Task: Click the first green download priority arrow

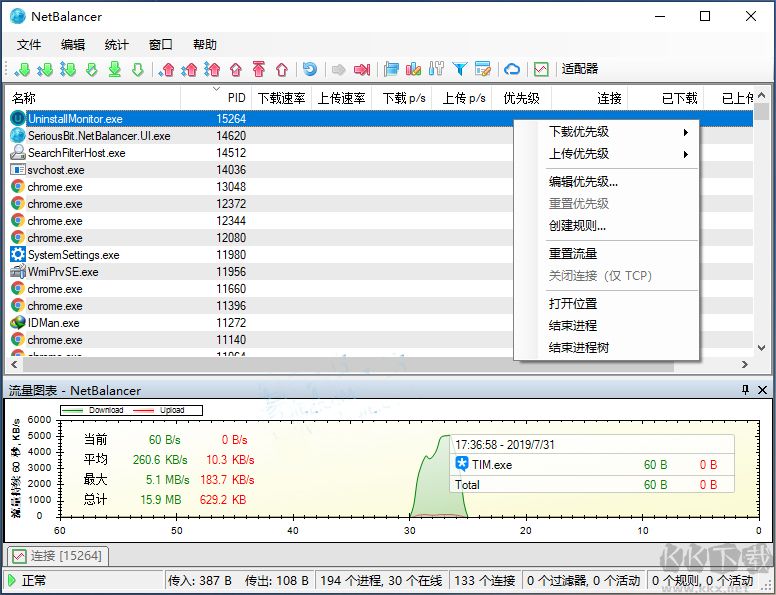Action: (x=22, y=69)
